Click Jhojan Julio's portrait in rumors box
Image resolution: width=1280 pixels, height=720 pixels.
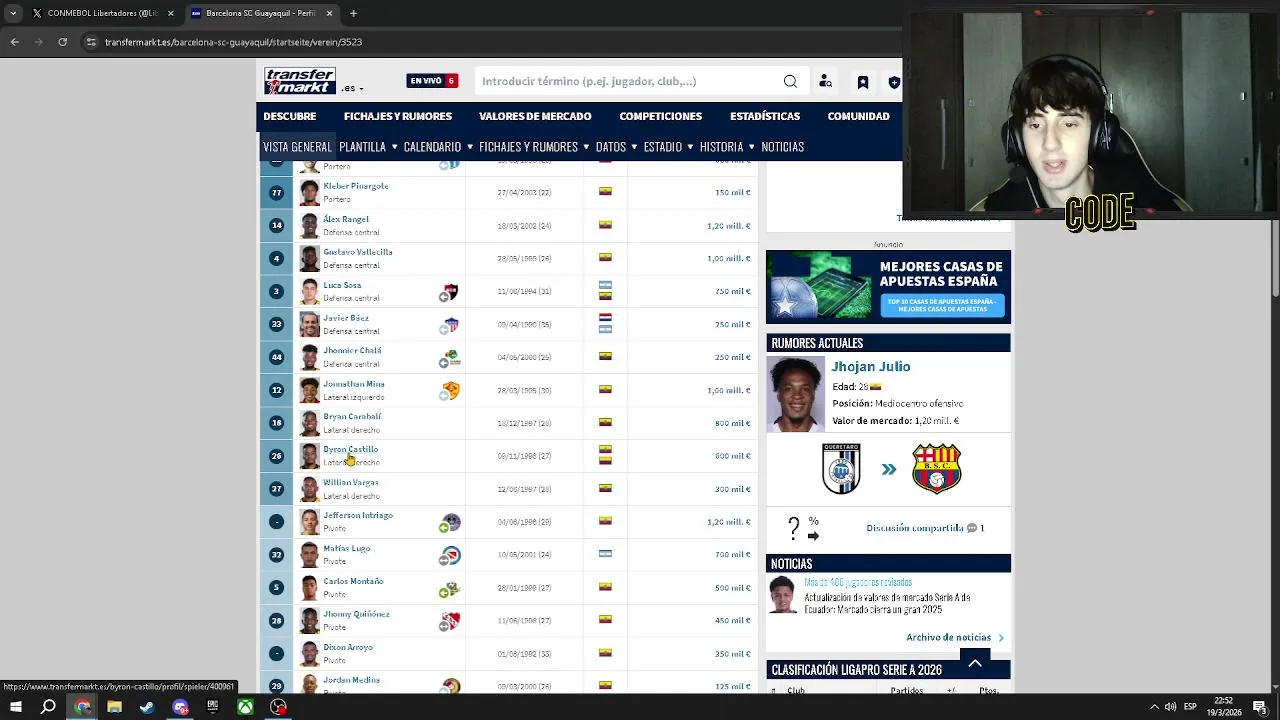795,394
